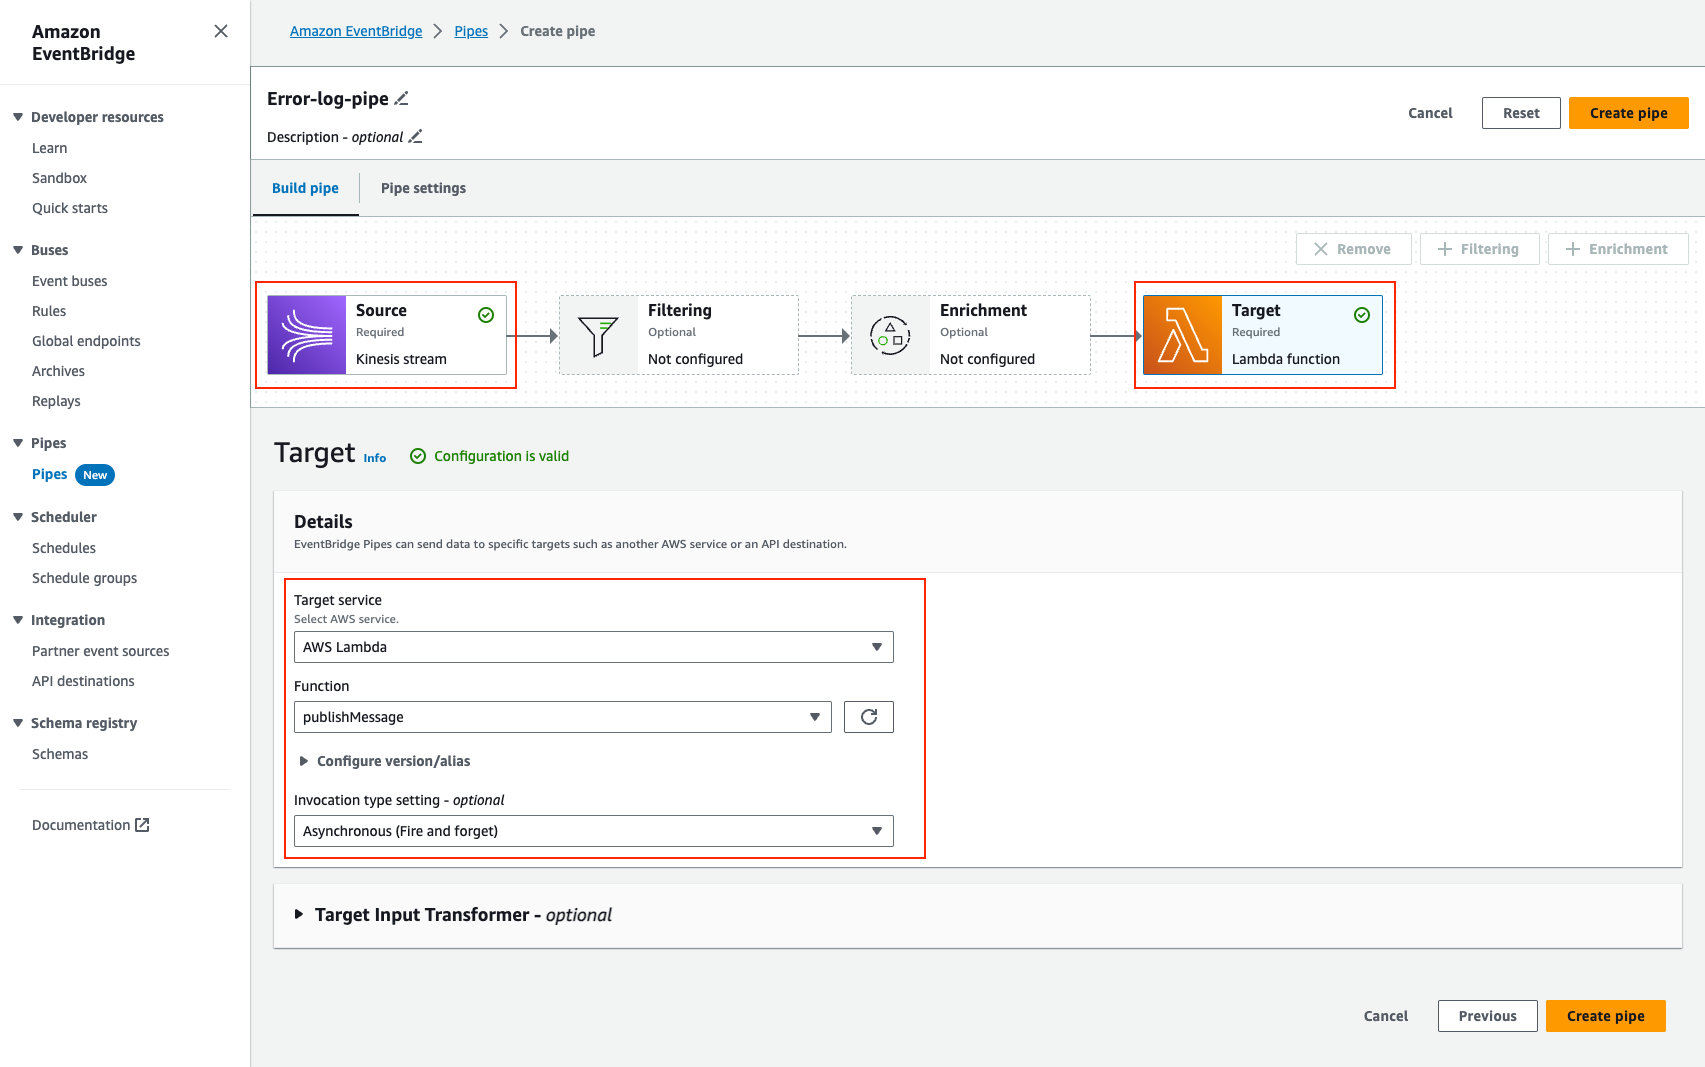Open Partner event sources
Viewport: 1705px width, 1067px height.
pyautogui.click(x=101, y=651)
